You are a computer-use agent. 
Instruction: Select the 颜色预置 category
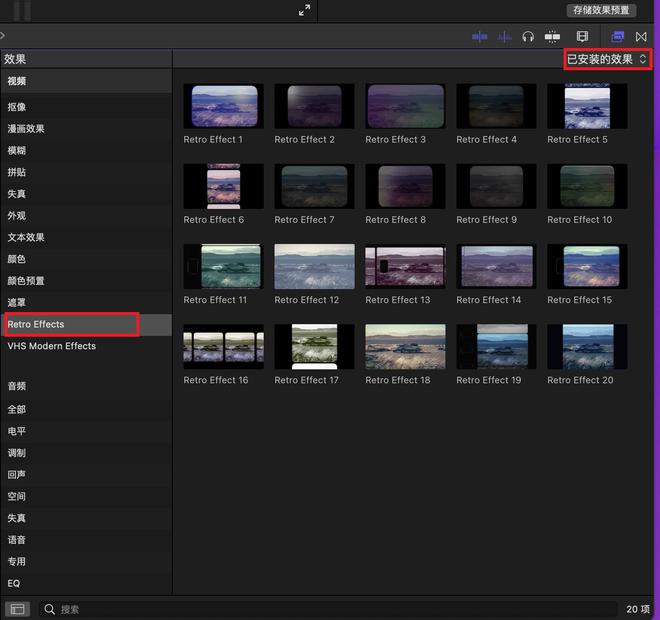click(26, 281)
